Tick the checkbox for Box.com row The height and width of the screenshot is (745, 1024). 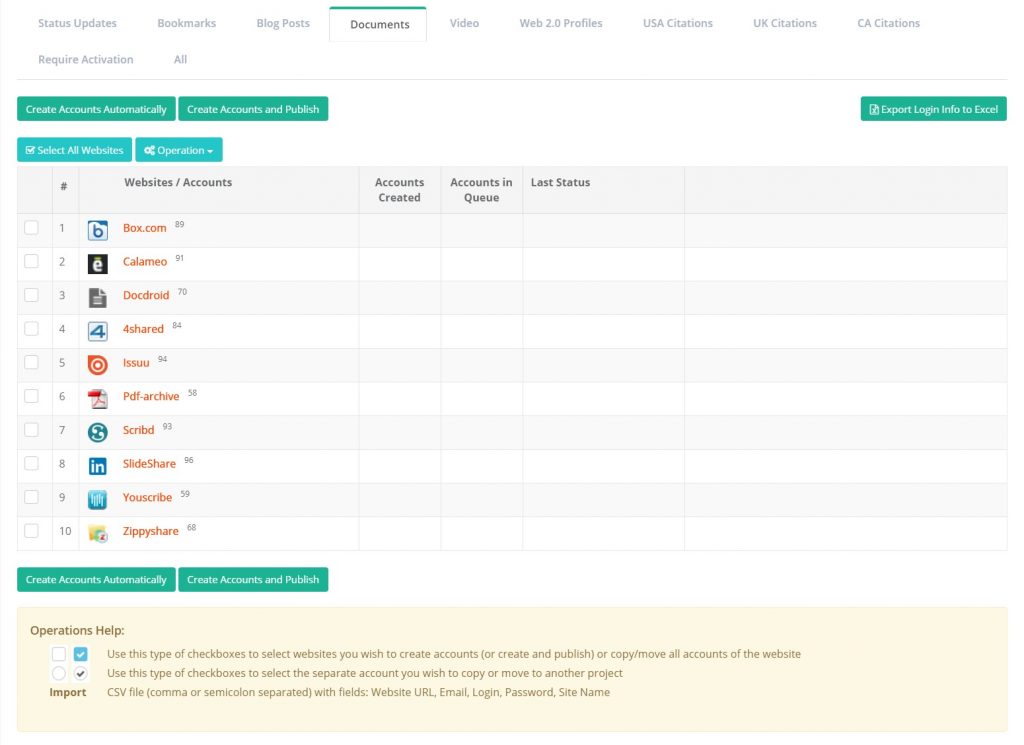(x=32, y=228)
